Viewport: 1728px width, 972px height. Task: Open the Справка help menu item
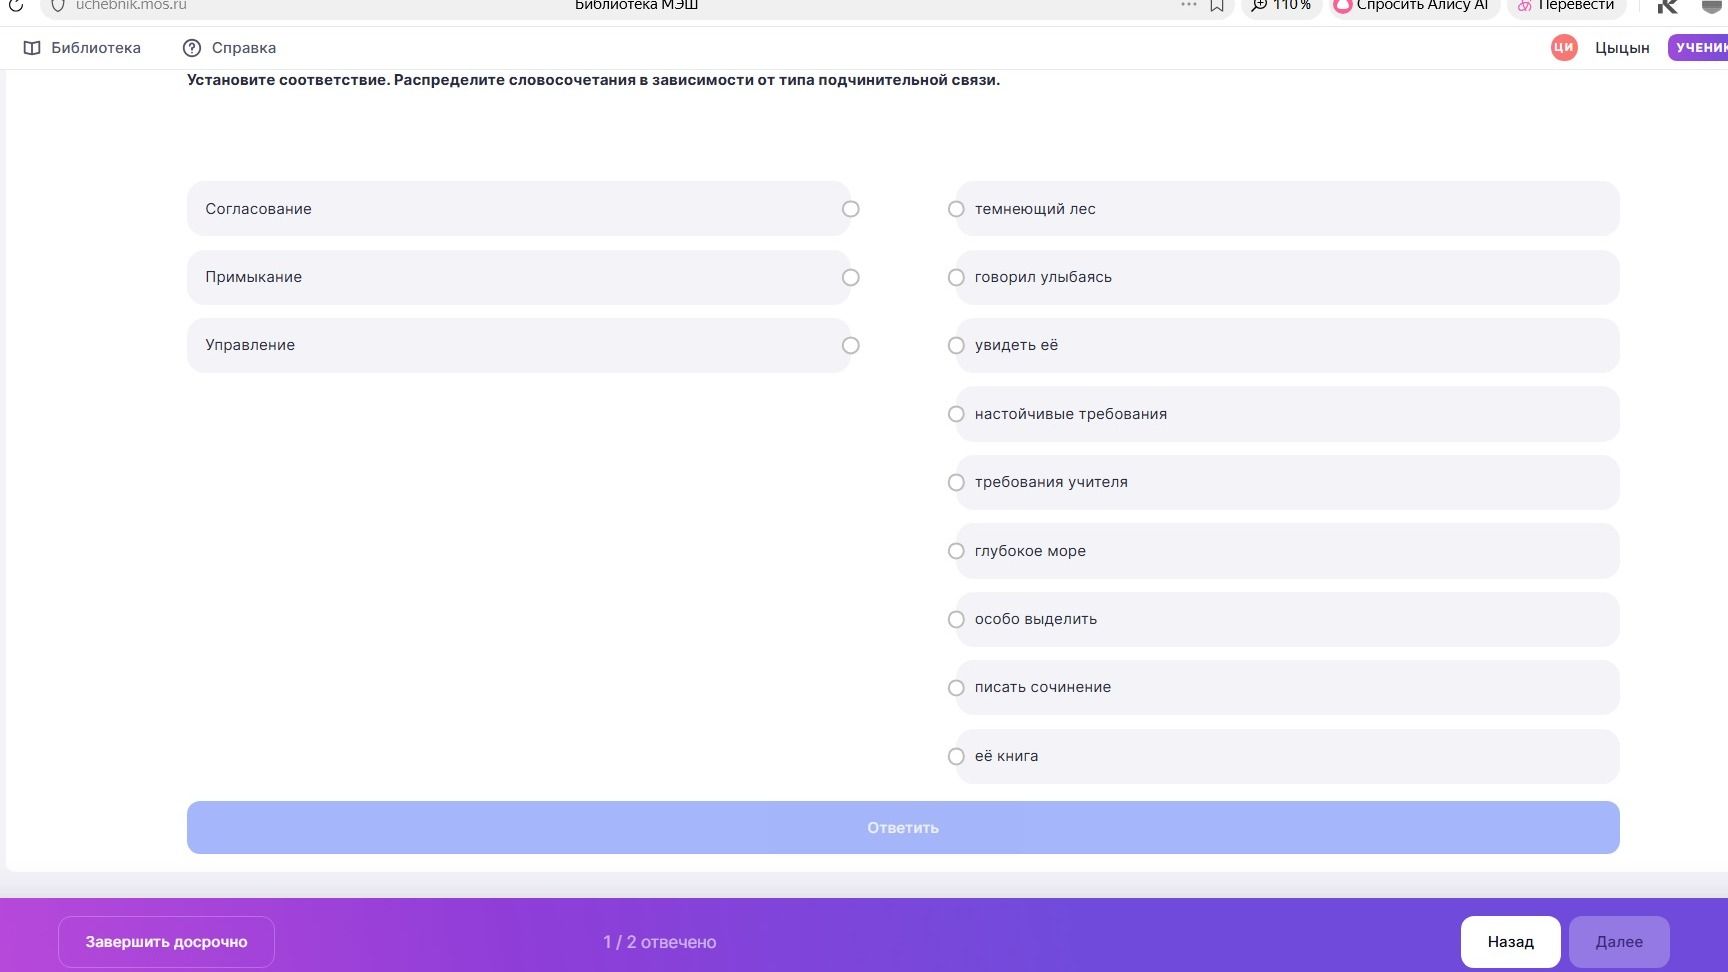[229, 48]
